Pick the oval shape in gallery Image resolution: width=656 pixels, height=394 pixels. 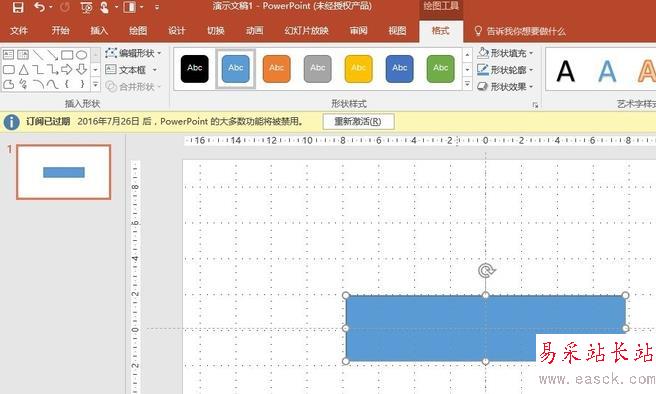coord(82,54)
